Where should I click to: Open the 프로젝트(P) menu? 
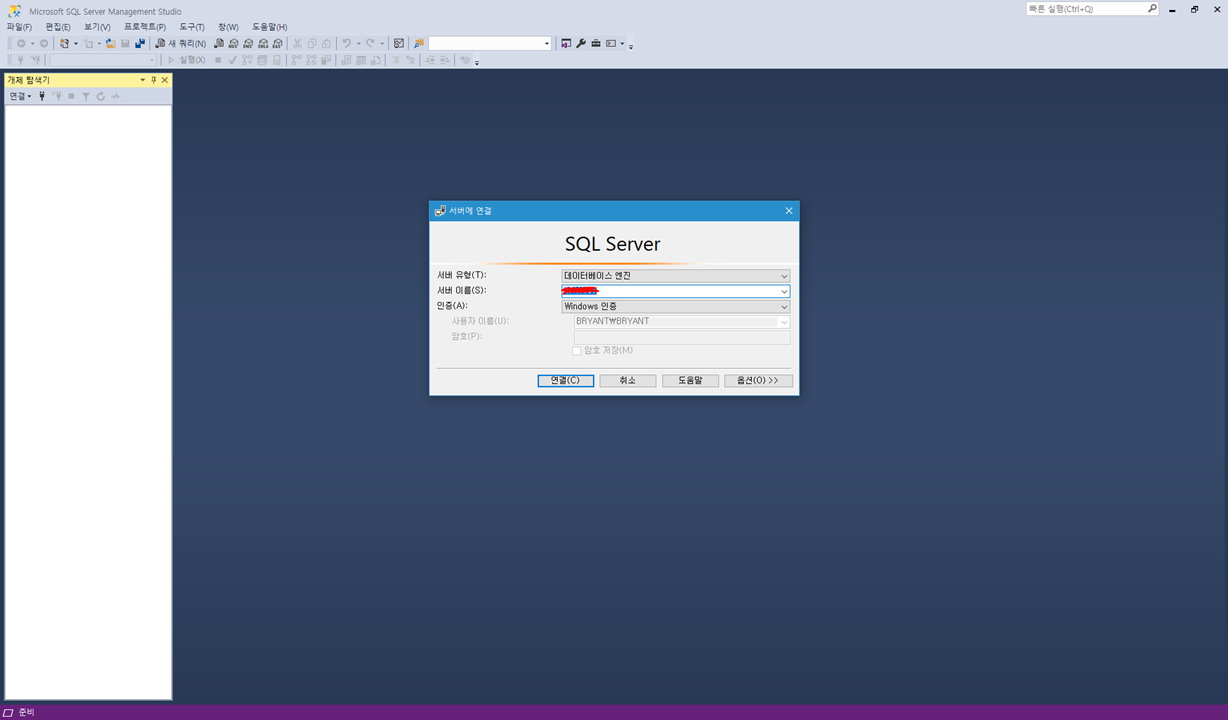click(x=145, y=27)
